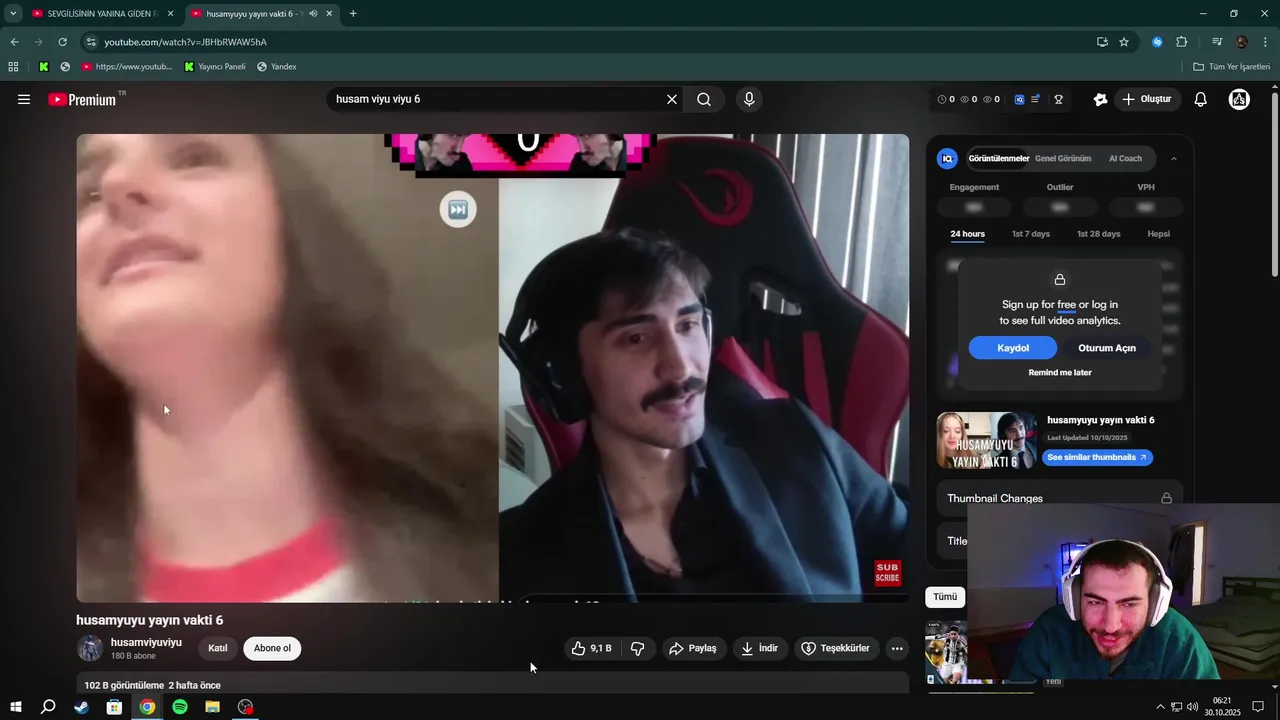
Task: Download the video with İndir
Action: (x=759, y=648)
